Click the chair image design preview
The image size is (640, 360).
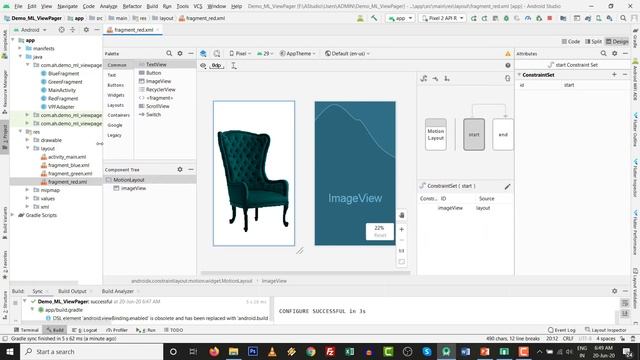(254, 173)
